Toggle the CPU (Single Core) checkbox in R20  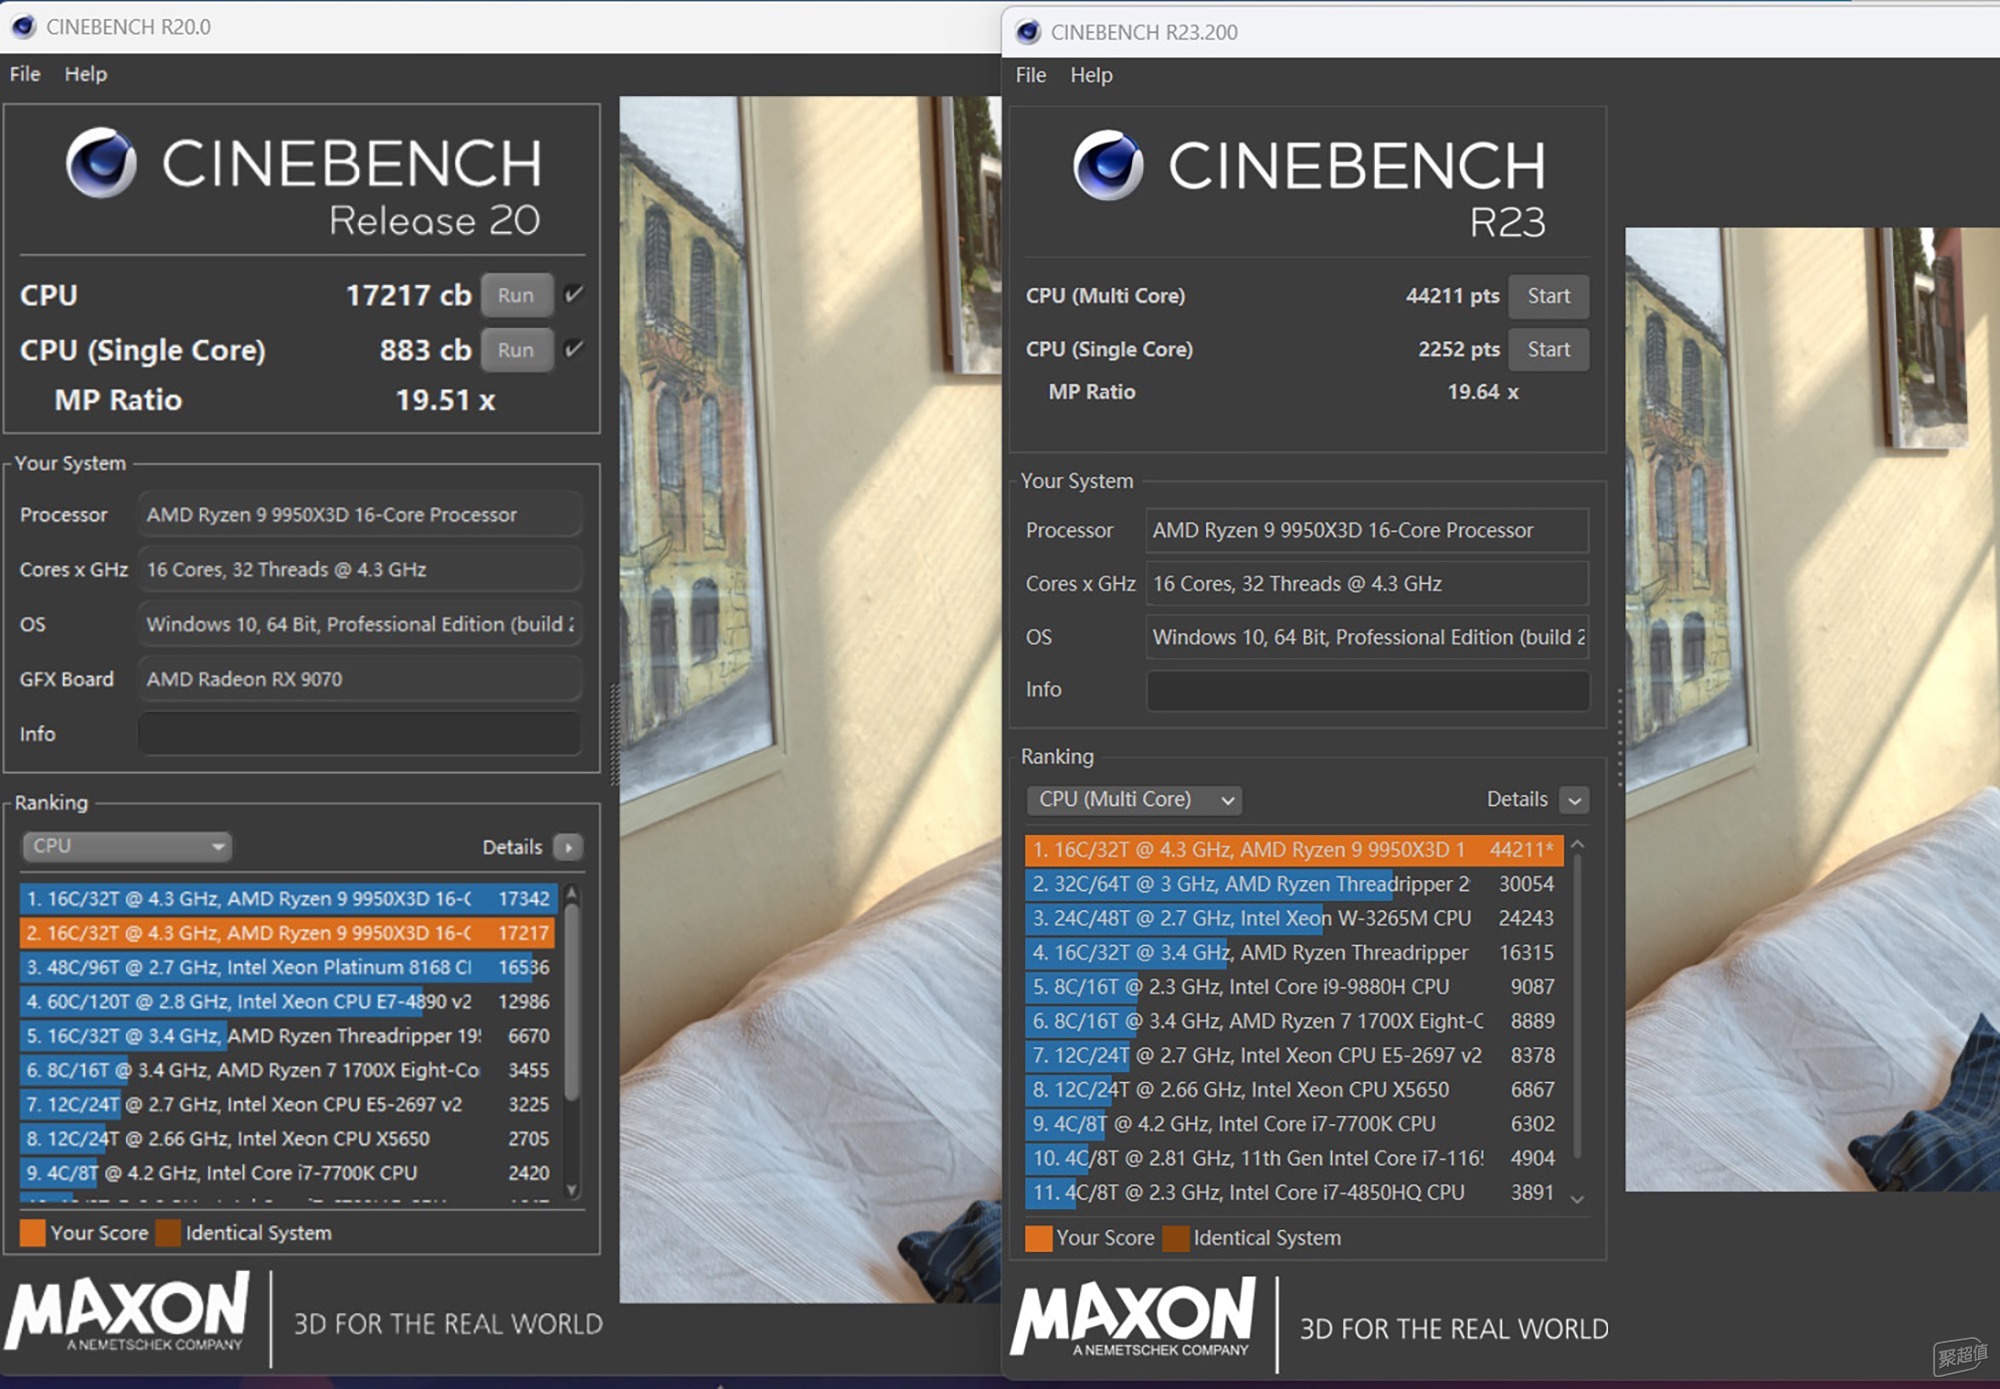click(574, 349)
